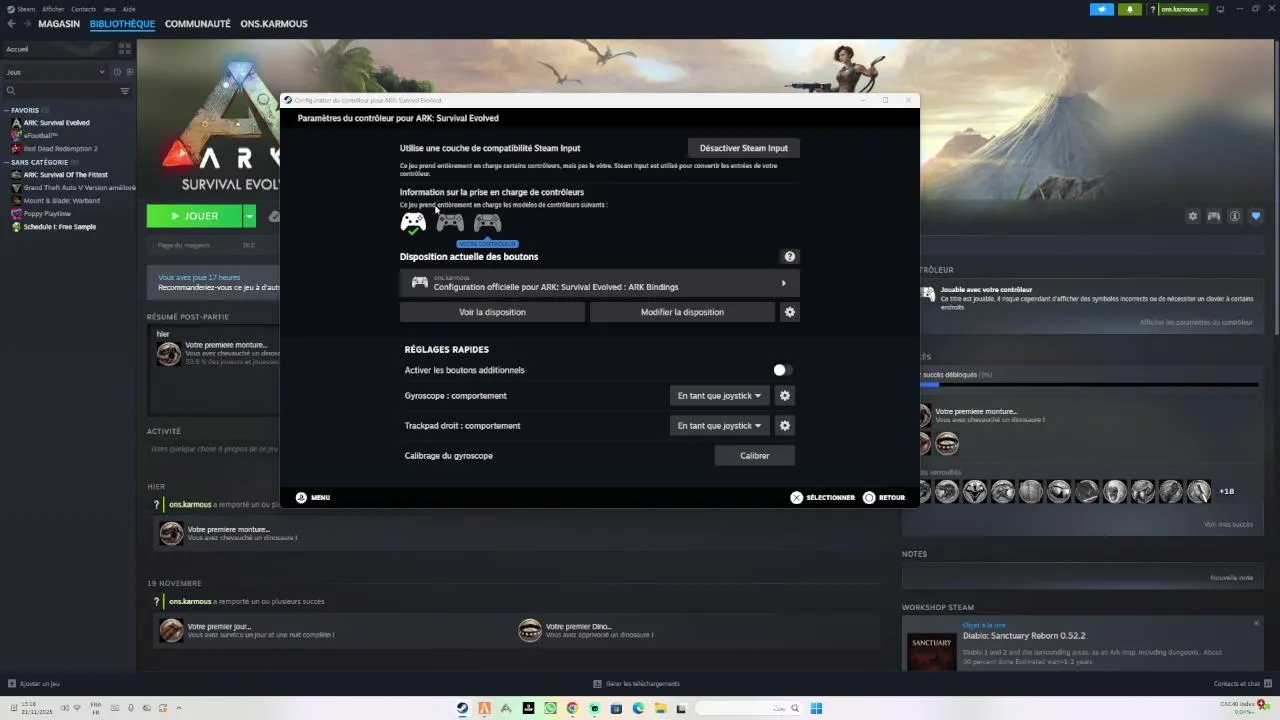Go back with Steam navigation arrow
Image resolution: width=1280 pixels, height=720 pixels.
coord(11,24)
